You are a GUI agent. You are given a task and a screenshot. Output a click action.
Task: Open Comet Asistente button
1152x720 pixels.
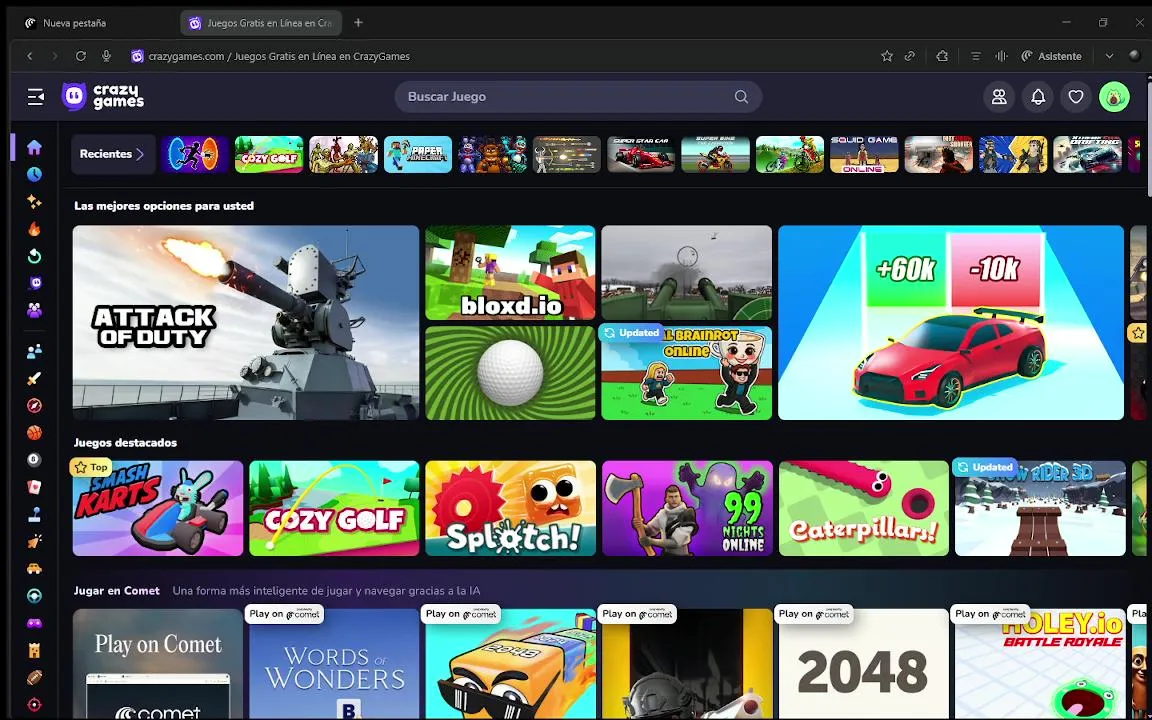(1051, 56)
